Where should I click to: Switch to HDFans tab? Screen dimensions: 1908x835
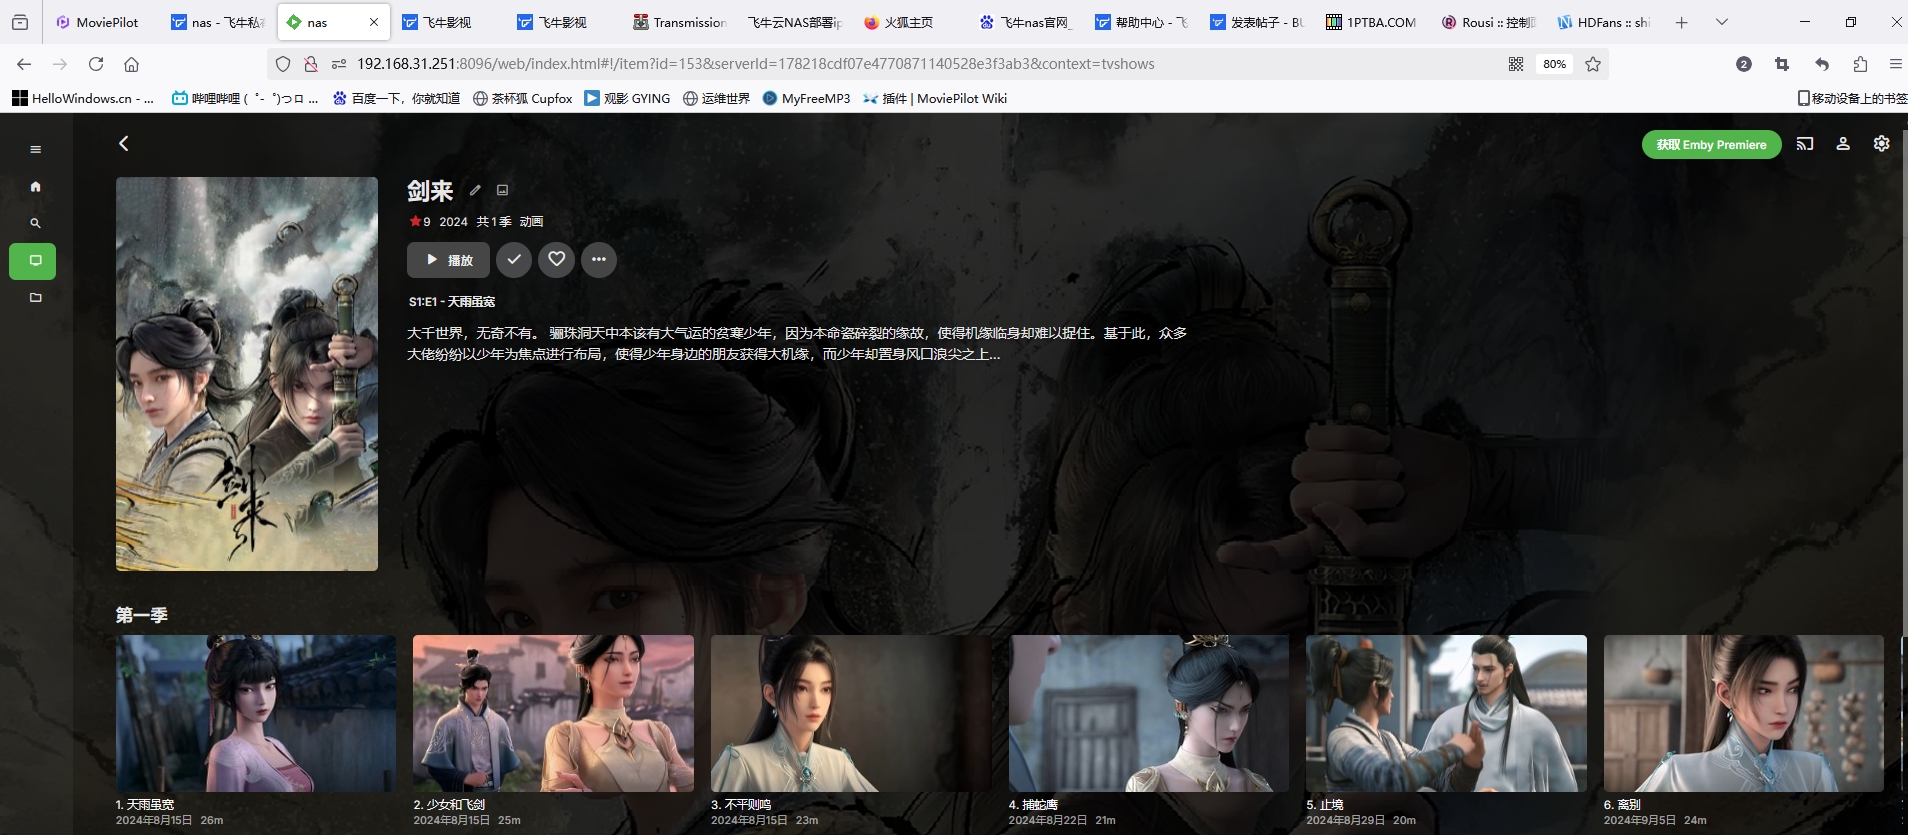[1603, 22]
